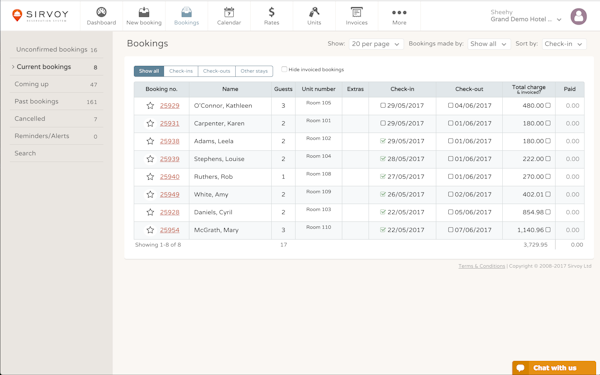This screenshot has width=600, height=375.
Task: Click the chat bubble icon
Action: 520,368
